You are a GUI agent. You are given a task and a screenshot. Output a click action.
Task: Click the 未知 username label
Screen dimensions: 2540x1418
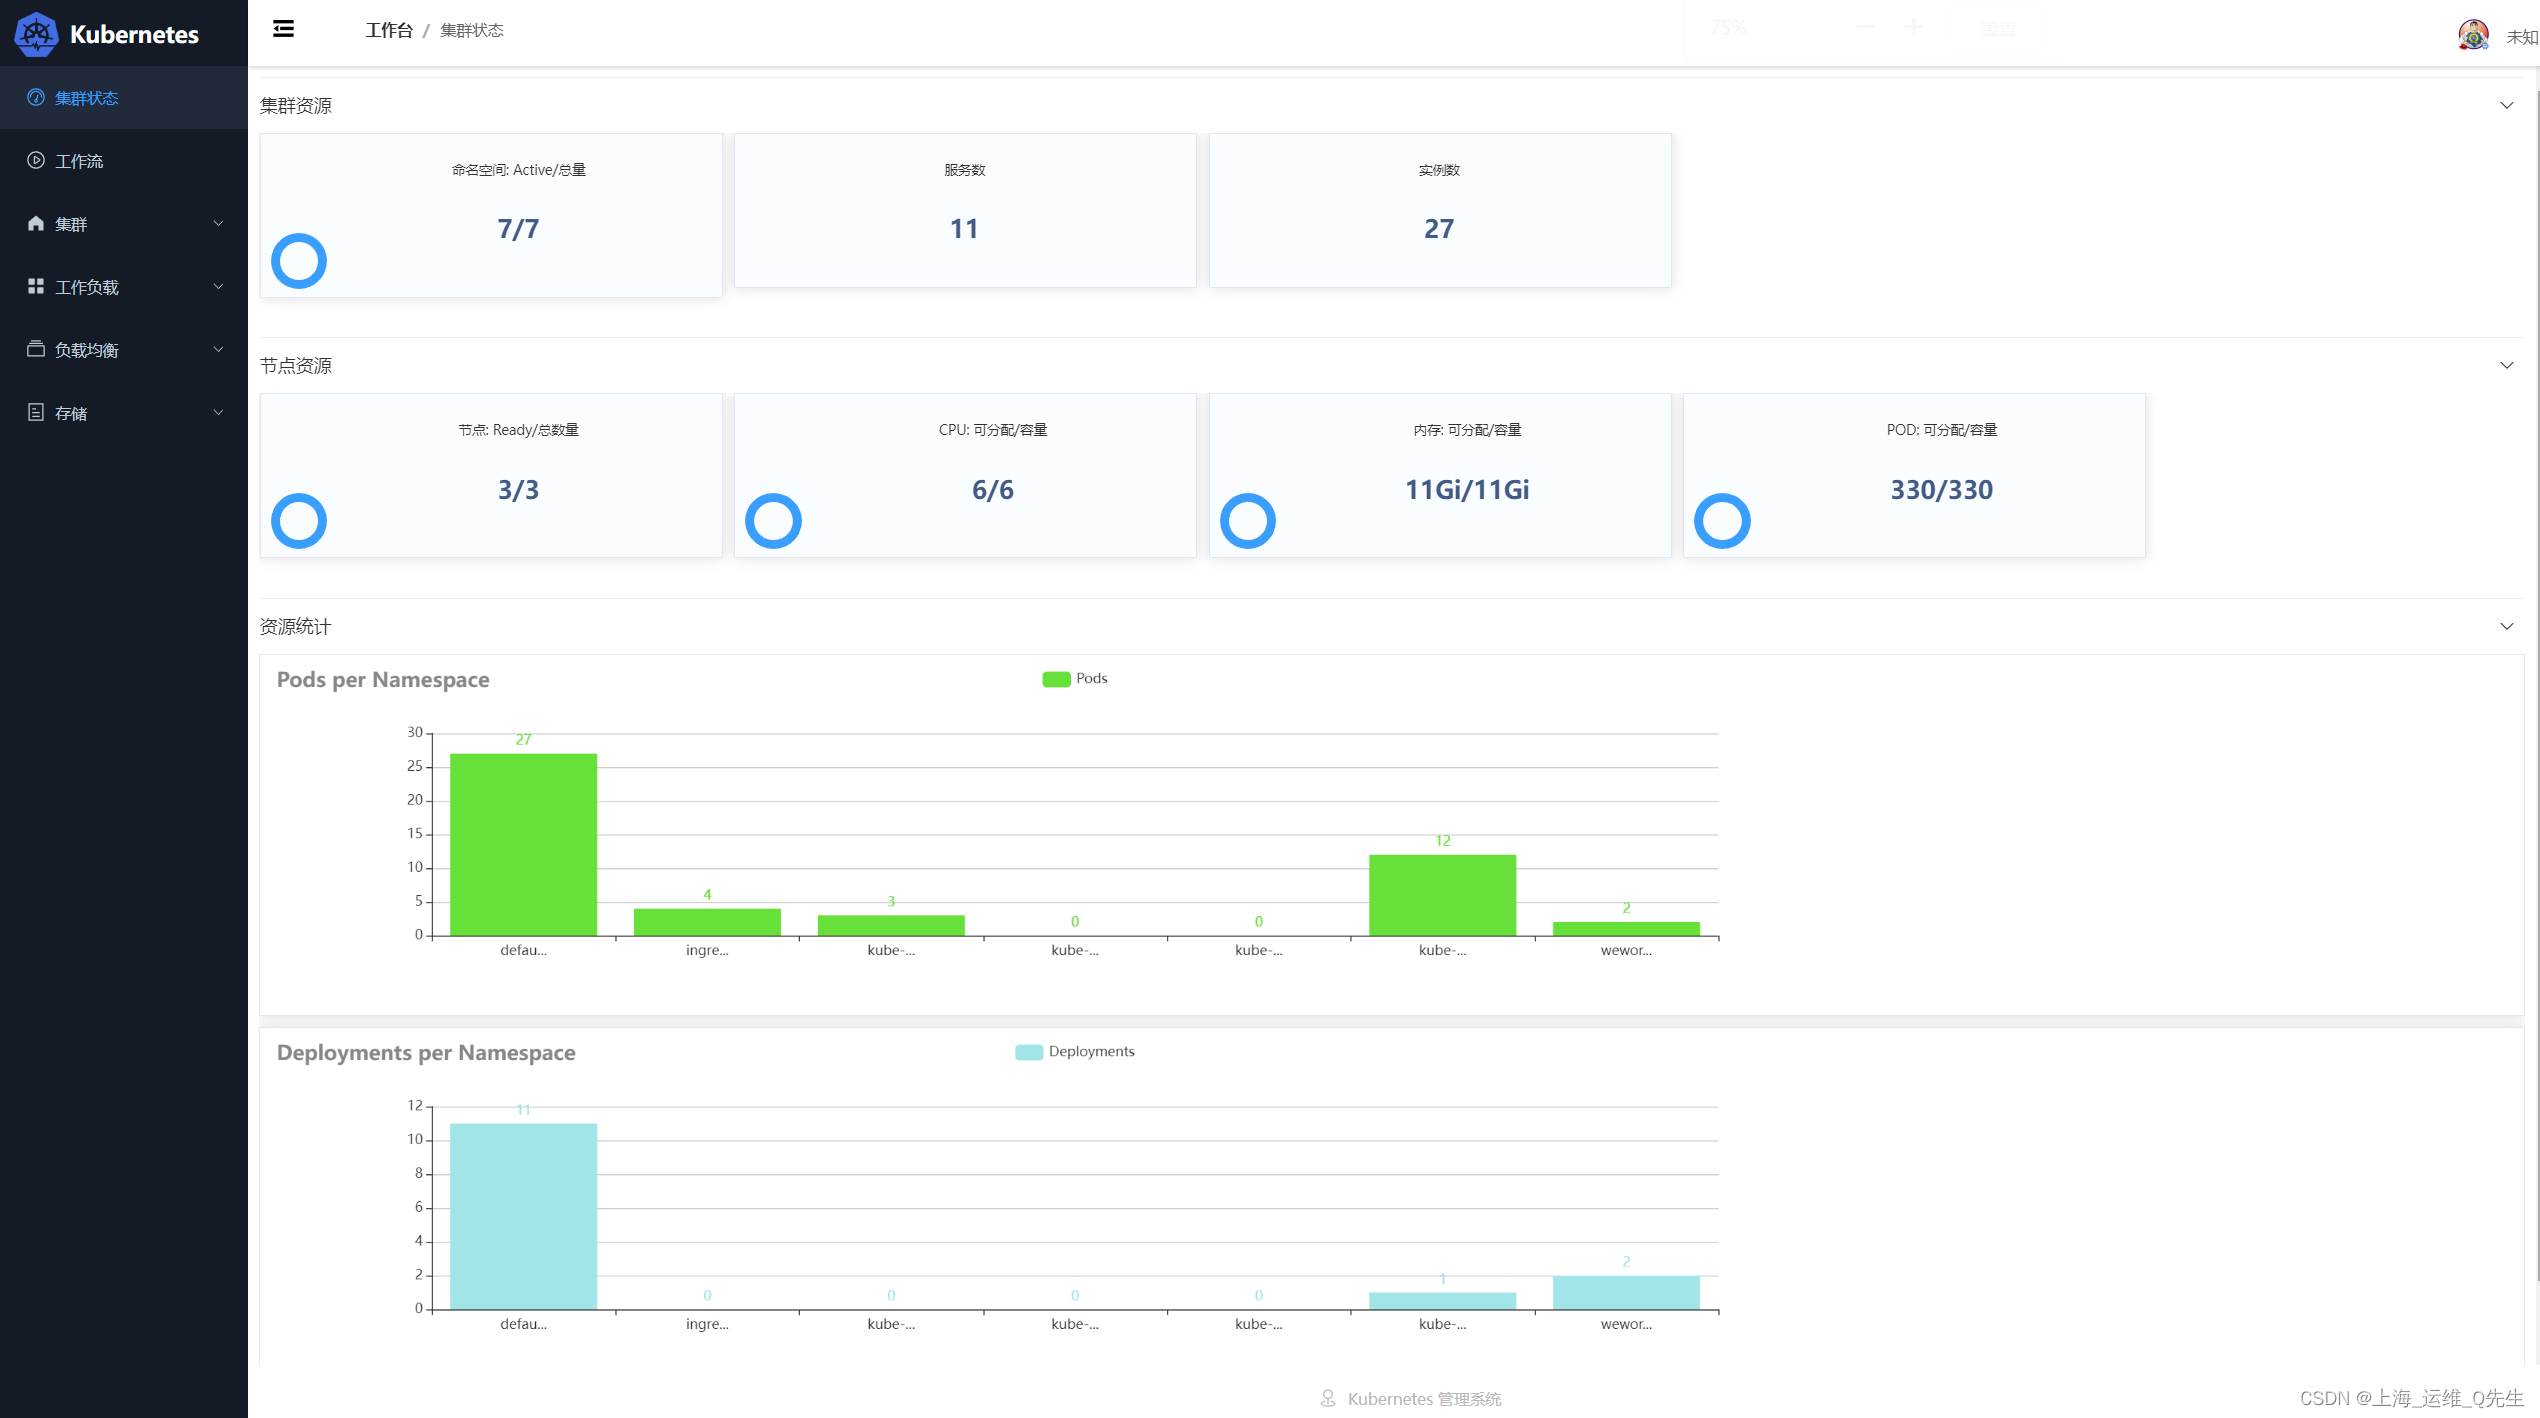(2521, 37)
